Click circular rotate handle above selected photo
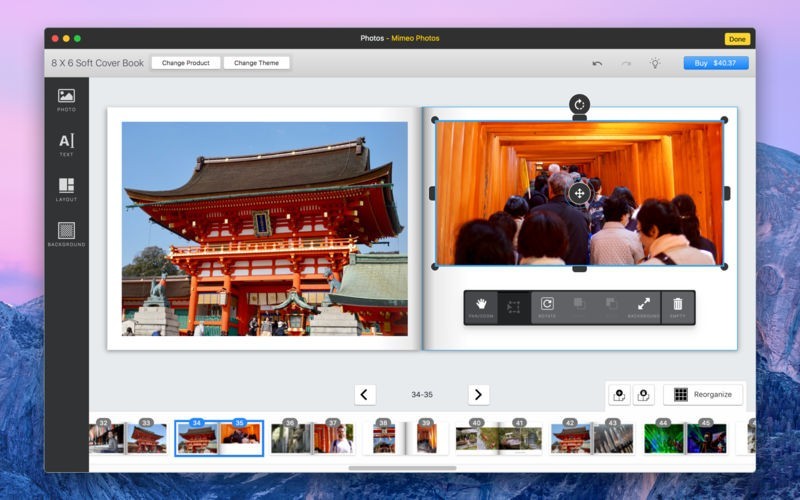 (x=579, y=104)
